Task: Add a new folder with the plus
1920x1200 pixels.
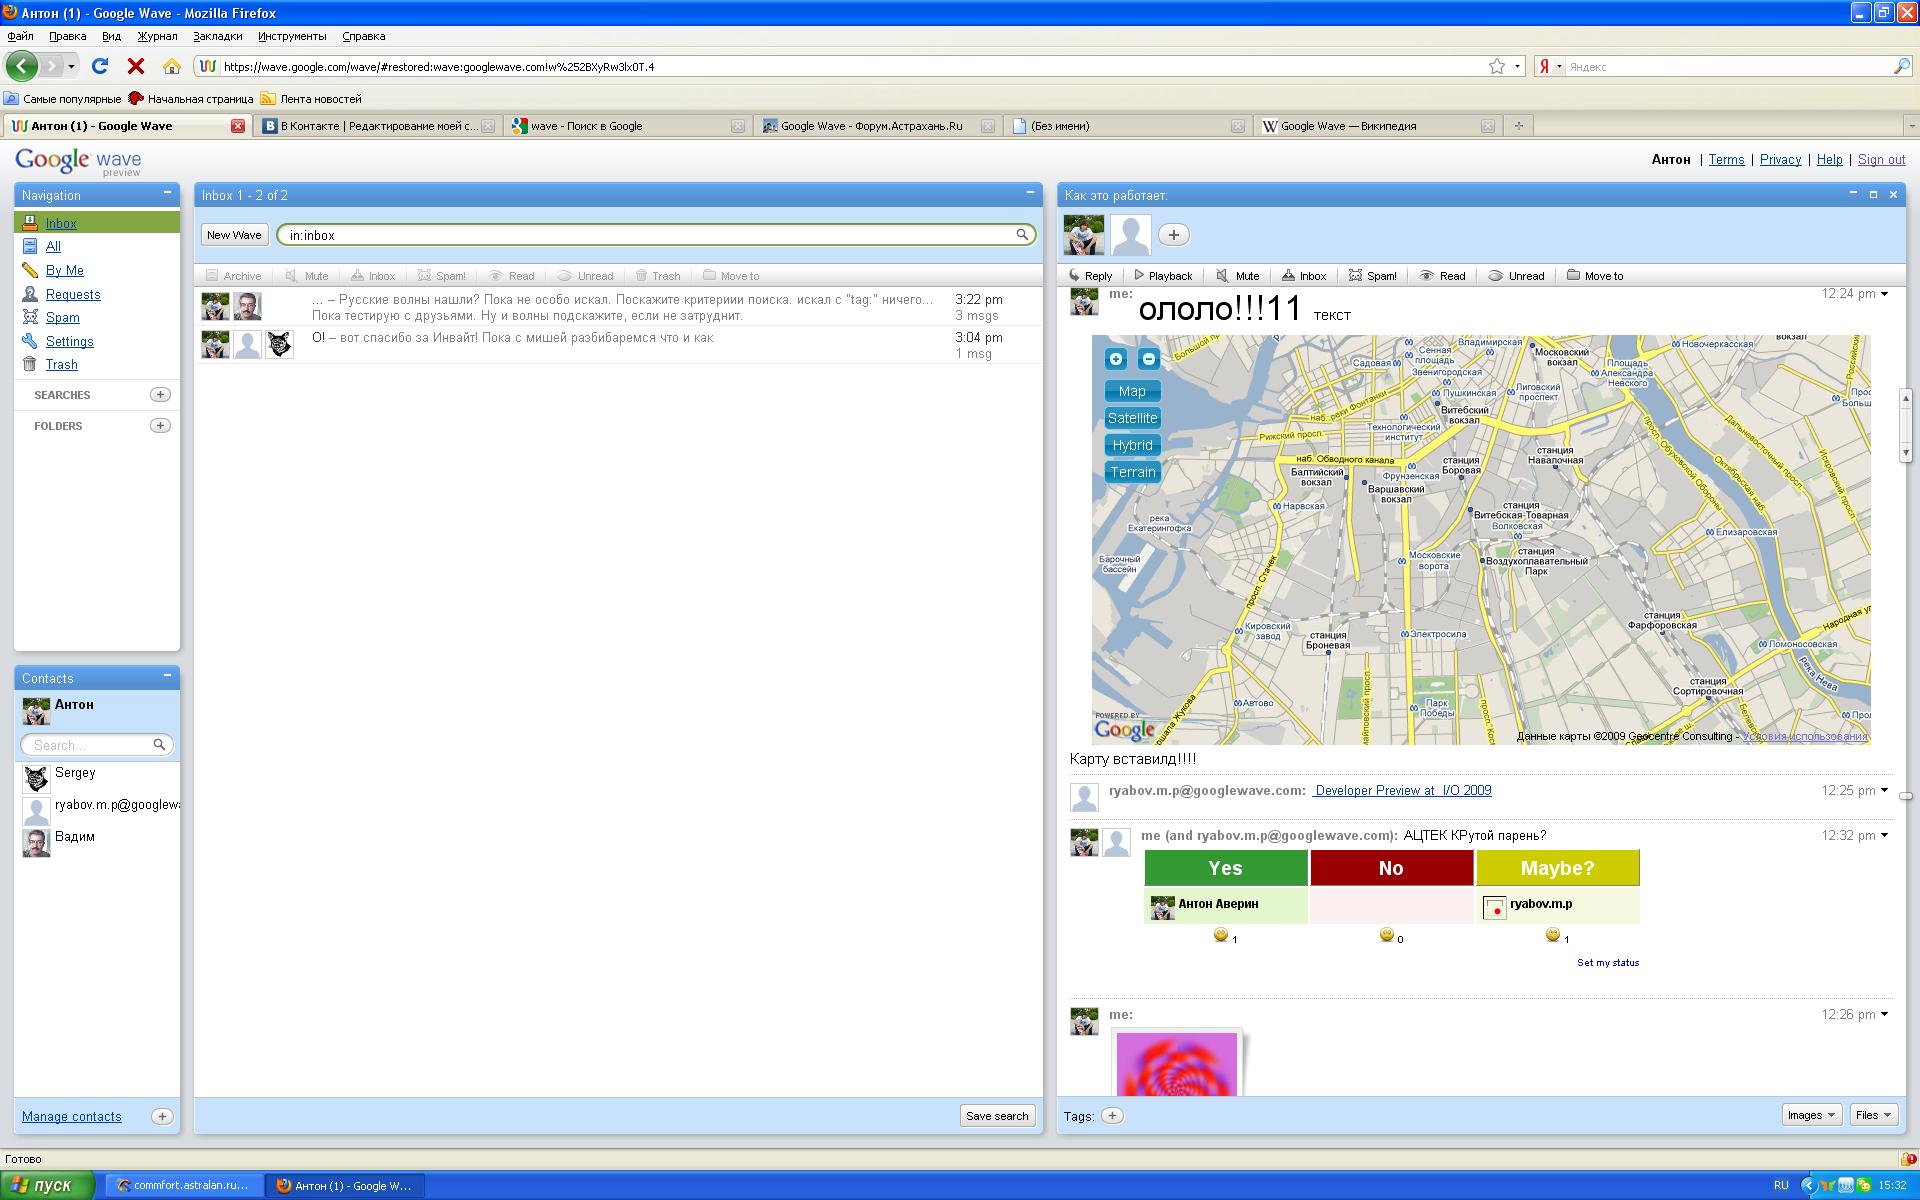Action: click(x=160, y=425)
